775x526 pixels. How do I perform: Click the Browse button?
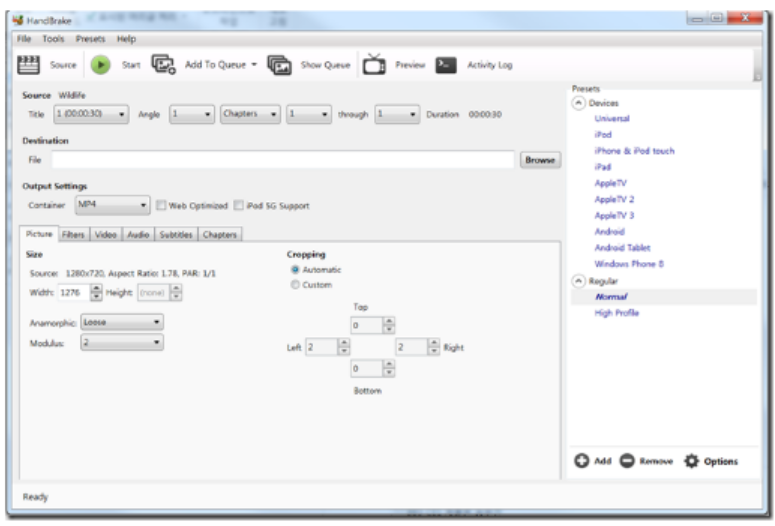pyautogui.click(x=540, y=160)
